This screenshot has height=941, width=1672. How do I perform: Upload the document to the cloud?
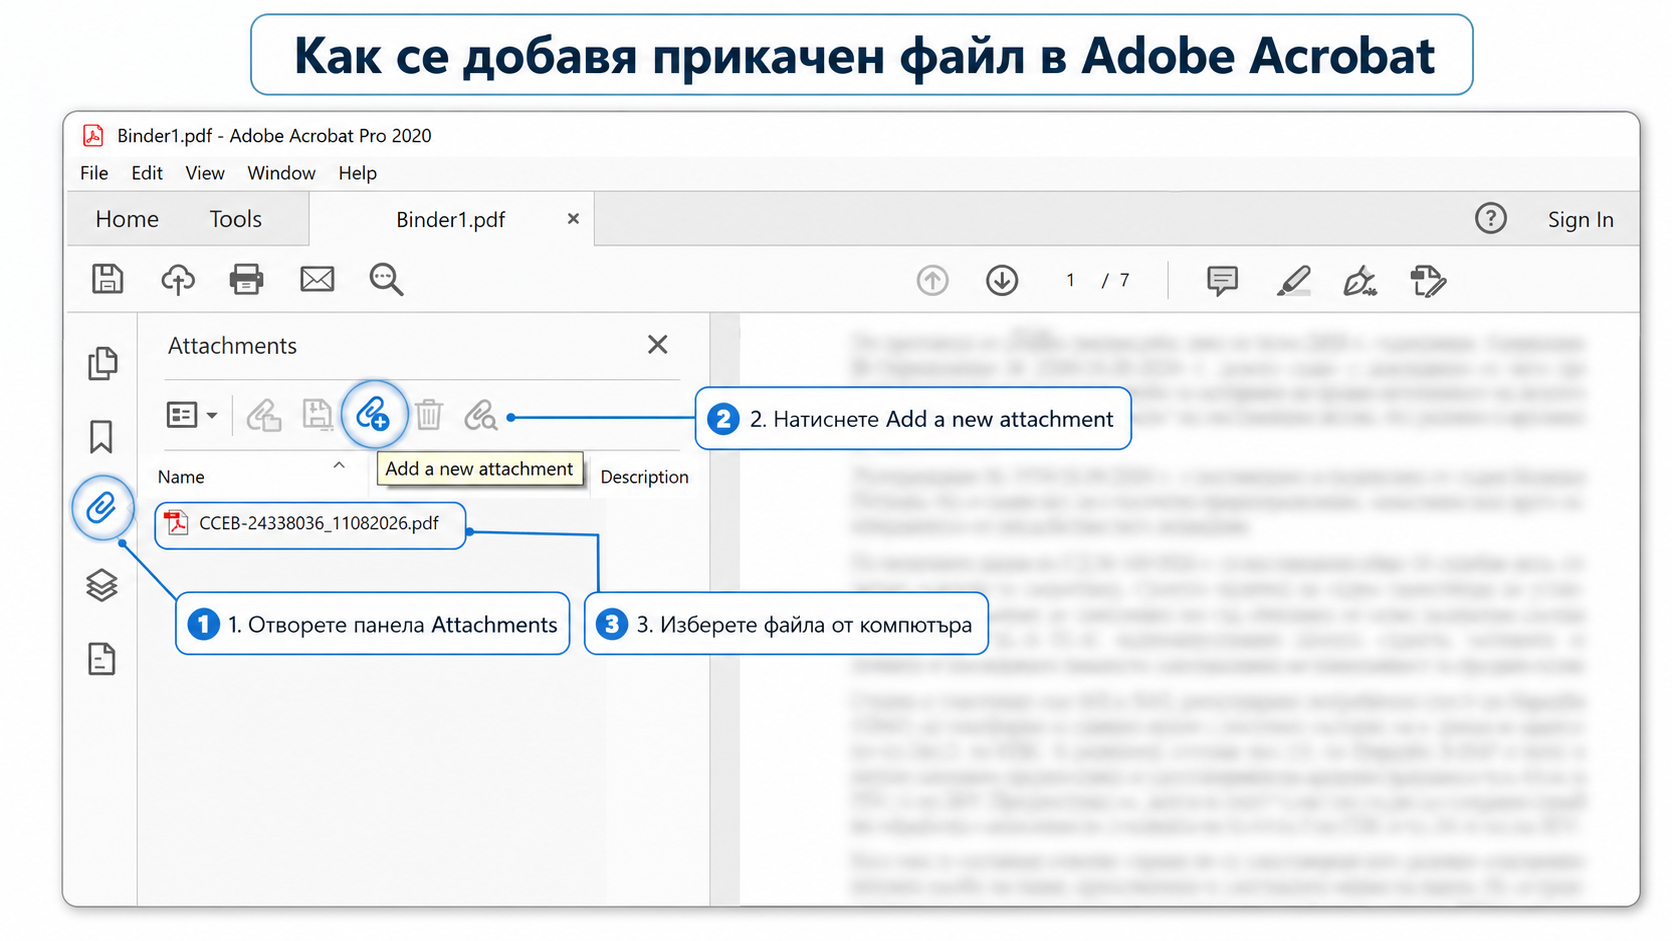pyautogui.click(x=178, y=280)
